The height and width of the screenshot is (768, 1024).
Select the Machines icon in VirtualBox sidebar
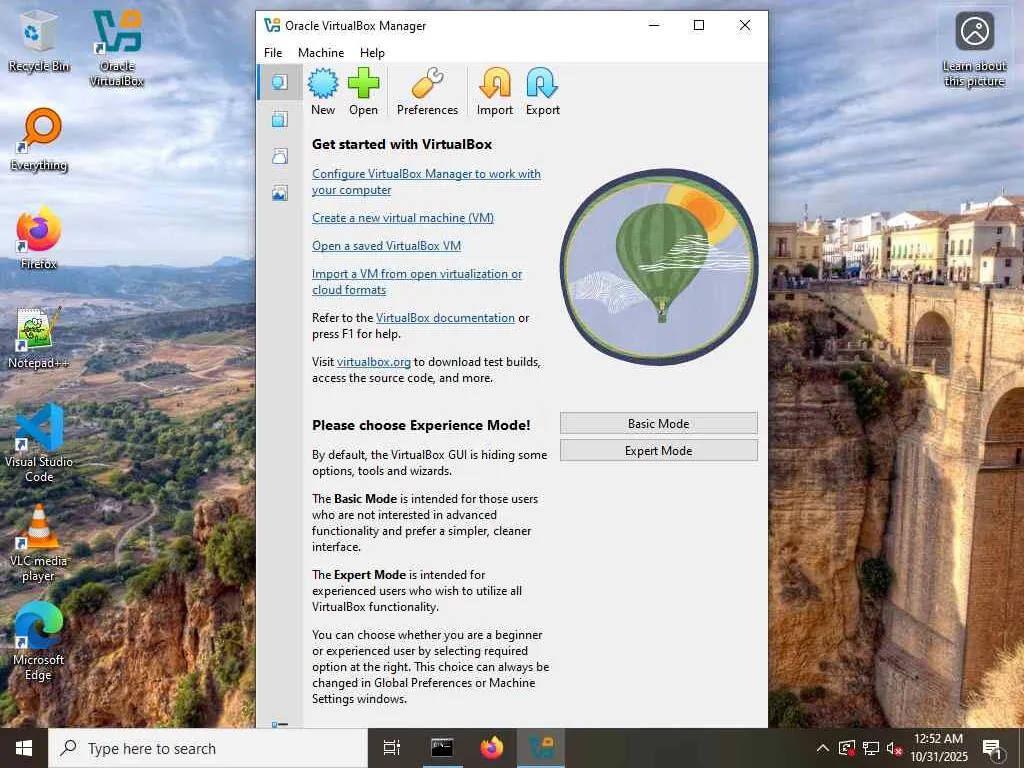pos(280,119)
